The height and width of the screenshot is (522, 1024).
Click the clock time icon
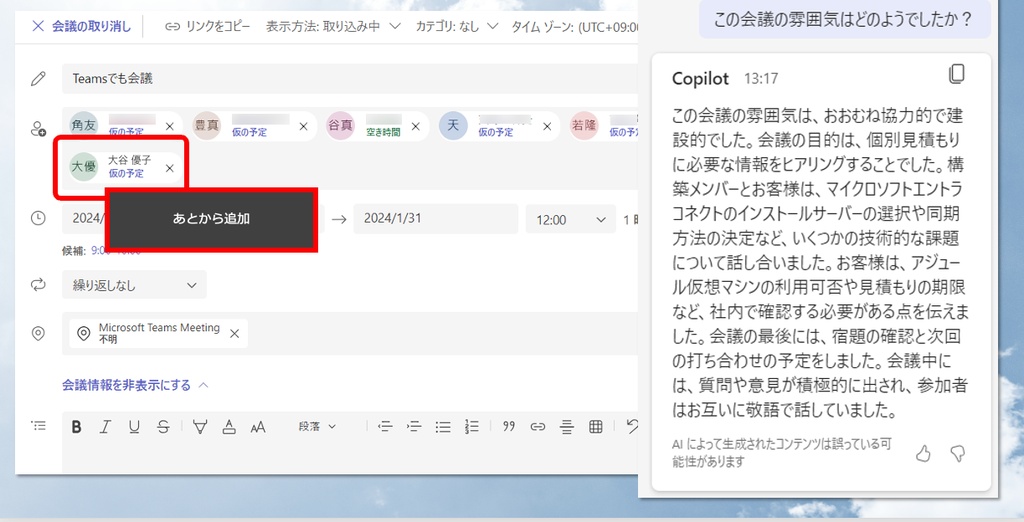pyautogui.click(x=39, y=218)
